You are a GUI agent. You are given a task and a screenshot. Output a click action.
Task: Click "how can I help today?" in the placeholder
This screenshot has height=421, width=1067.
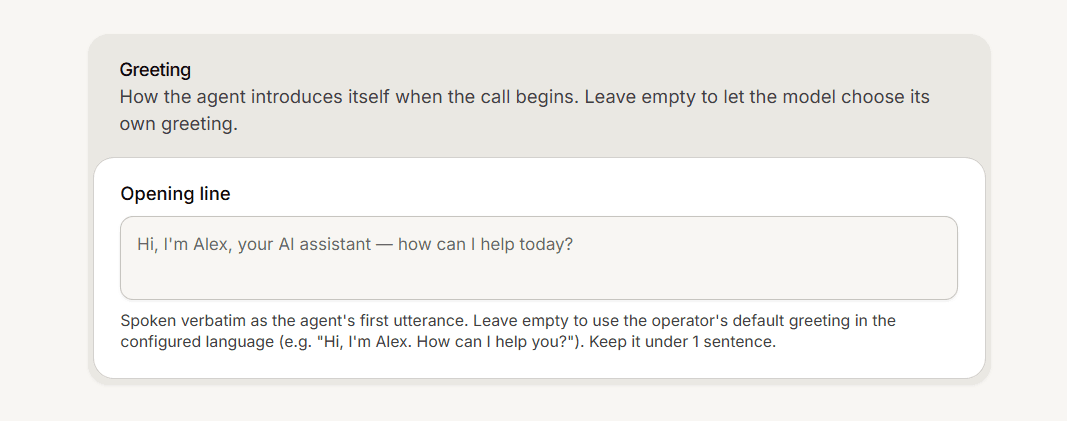point(486,244)
